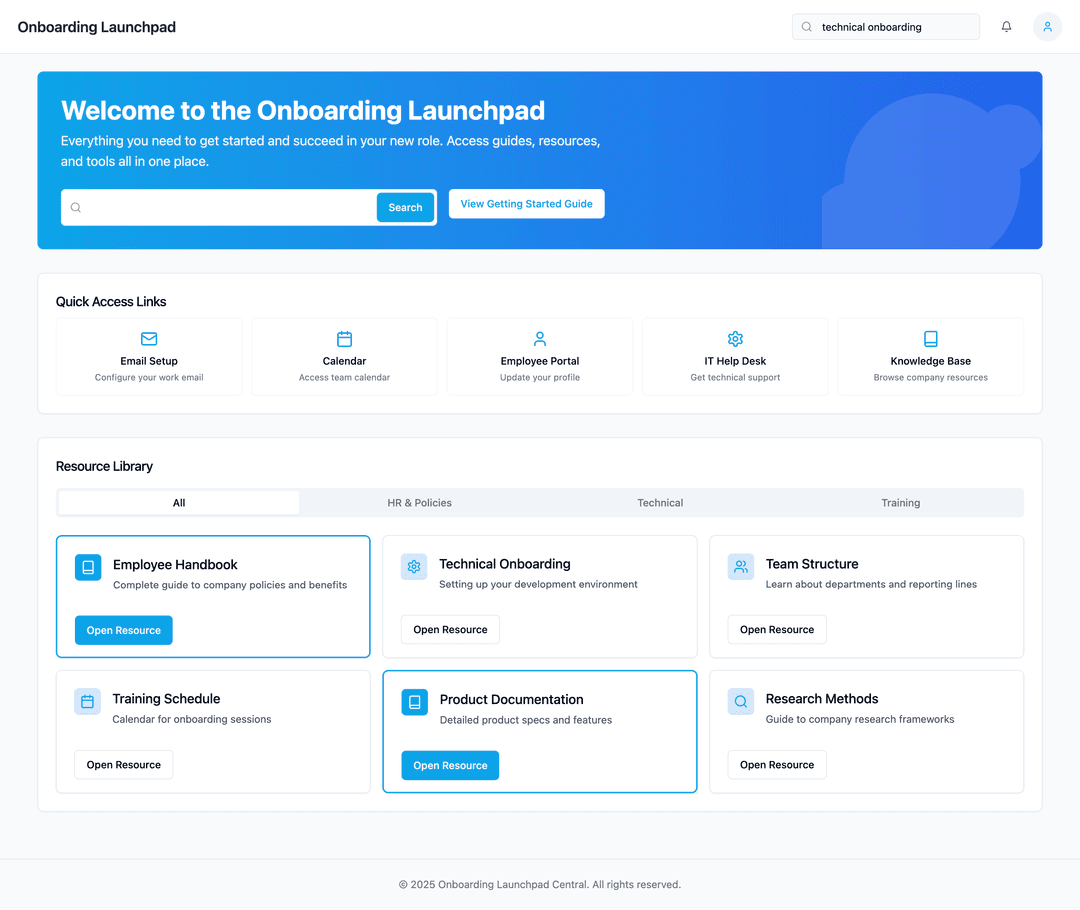This screenshot has width=1080, height=910.
Task: Switch to the HR & Policies tab
Action: click(419, 503)
